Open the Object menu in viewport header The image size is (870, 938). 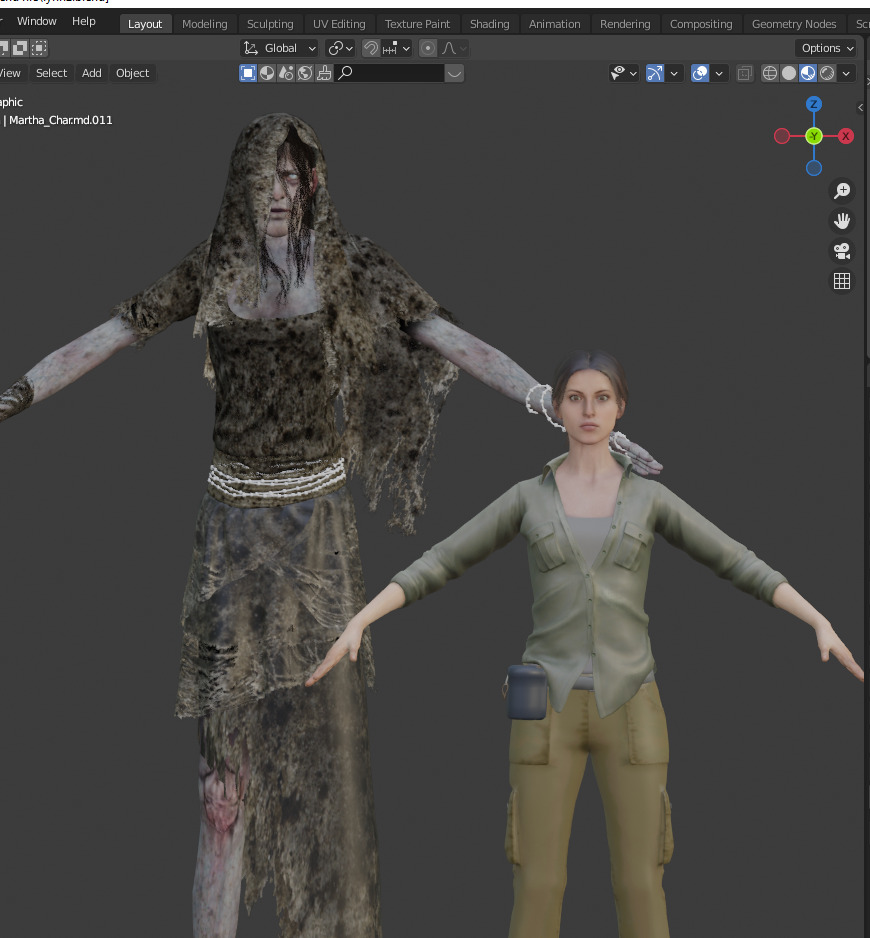tap(132, 73)
